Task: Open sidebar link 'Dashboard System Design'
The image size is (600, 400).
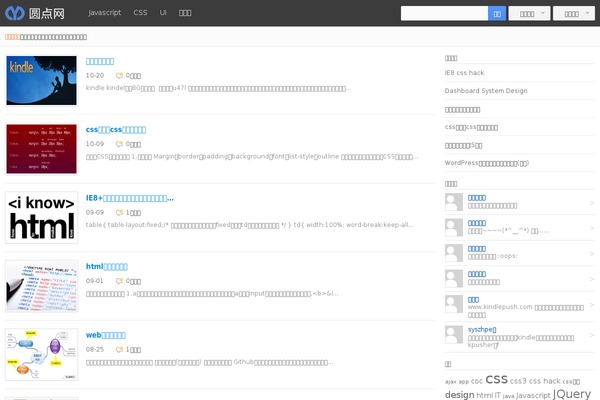Action: tap(486, 91)
